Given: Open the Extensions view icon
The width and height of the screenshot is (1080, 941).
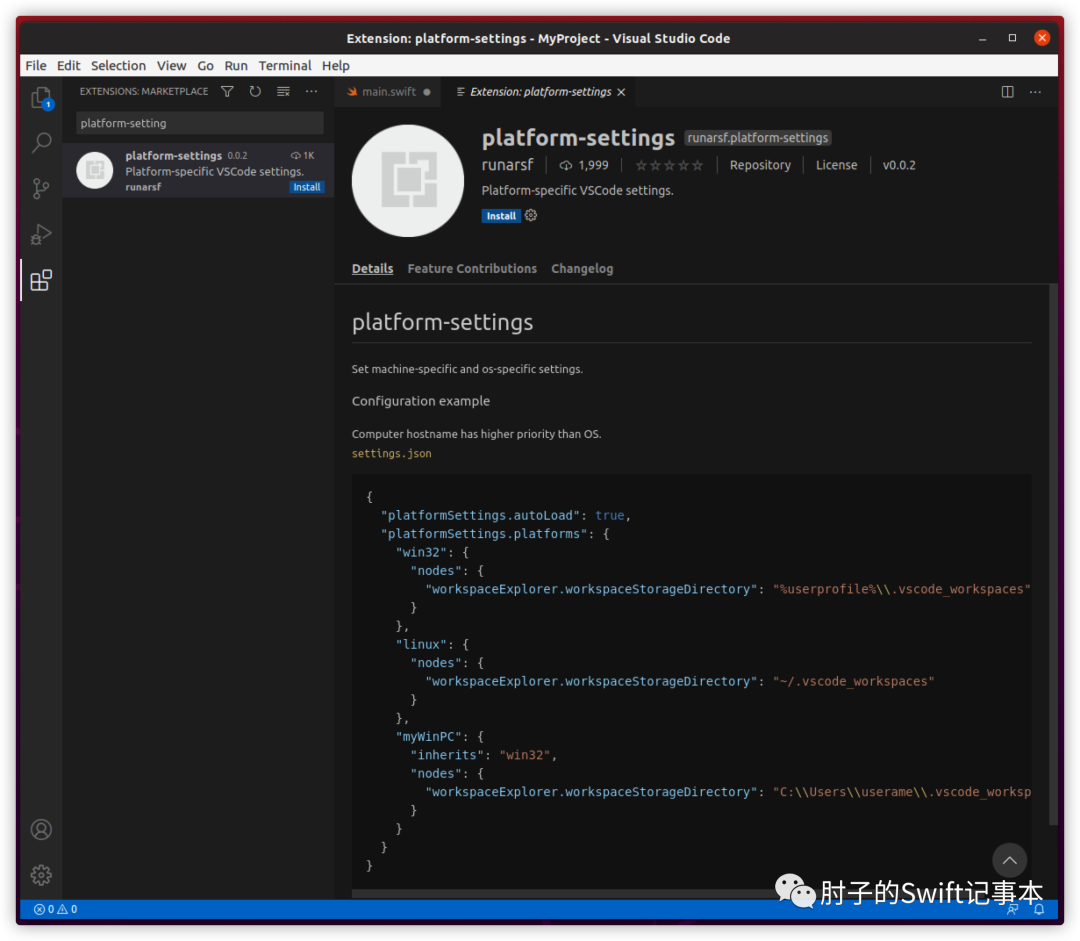Looking at the screenshot, I should coord(41,280).
